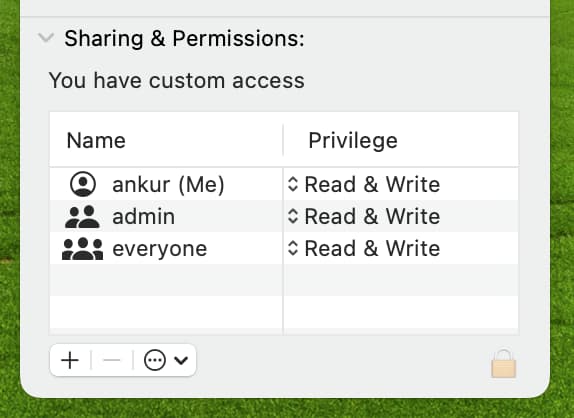Click the plus button to add a user
Image resolution: width=574 pixels, height=418 pixels.
70,361
